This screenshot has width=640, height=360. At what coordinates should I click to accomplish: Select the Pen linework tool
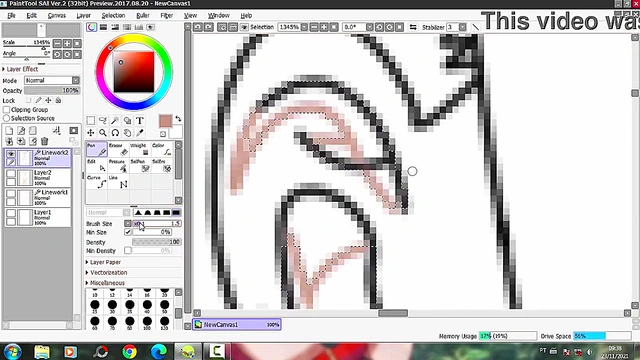(x=97, y=149)
